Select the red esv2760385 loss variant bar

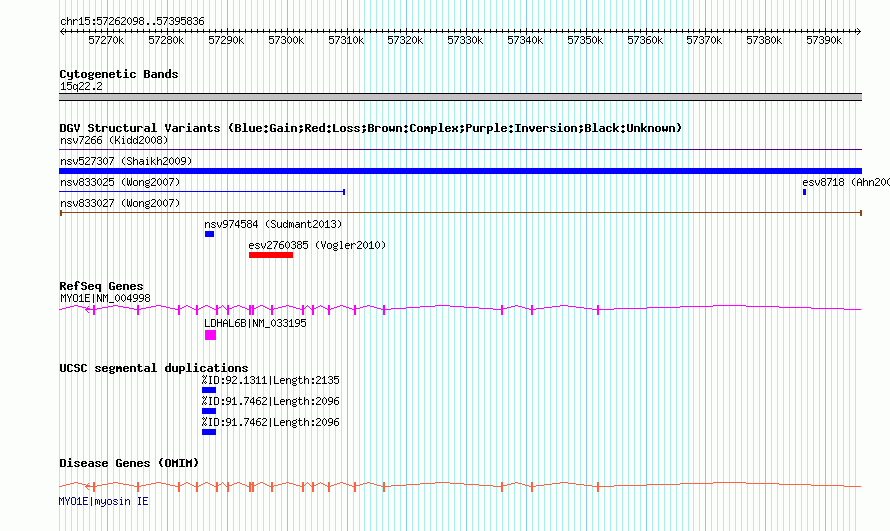(271, 255)
